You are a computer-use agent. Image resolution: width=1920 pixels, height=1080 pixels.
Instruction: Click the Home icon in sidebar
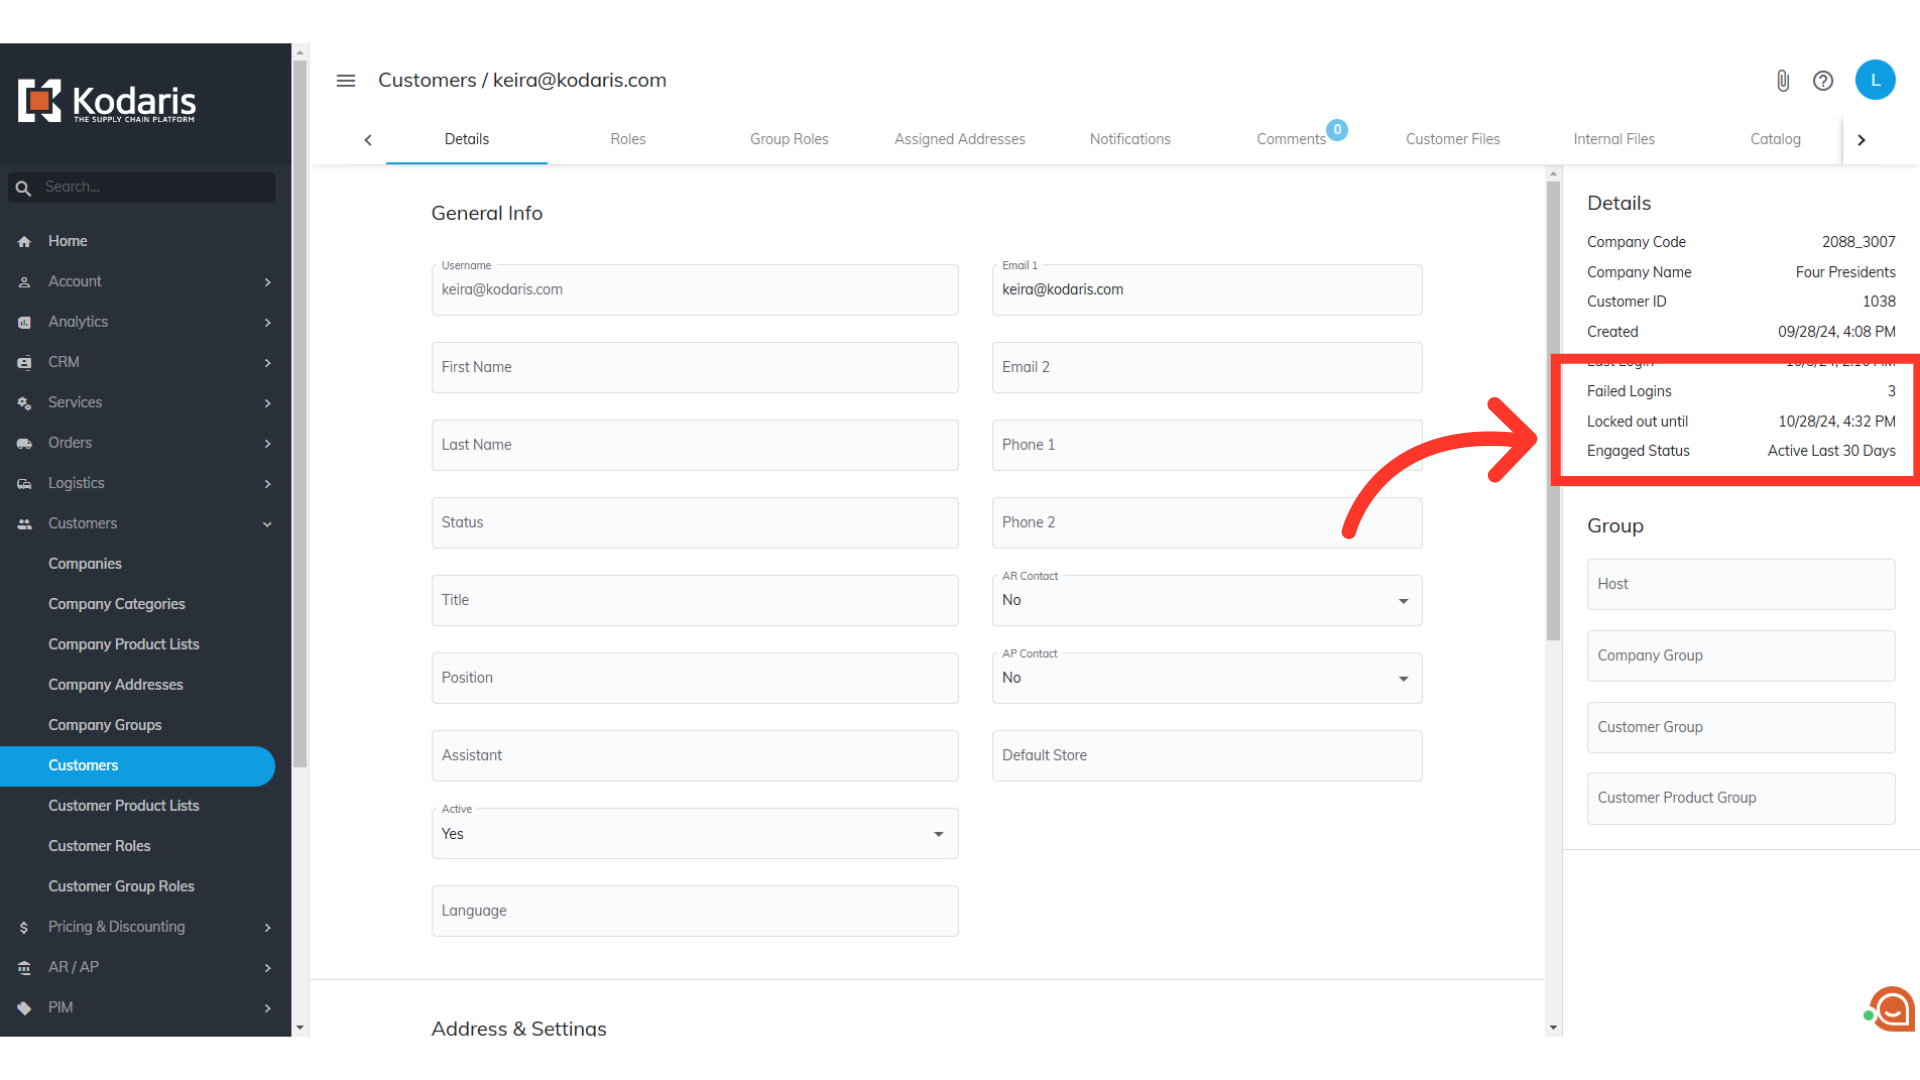coord(24,242)
